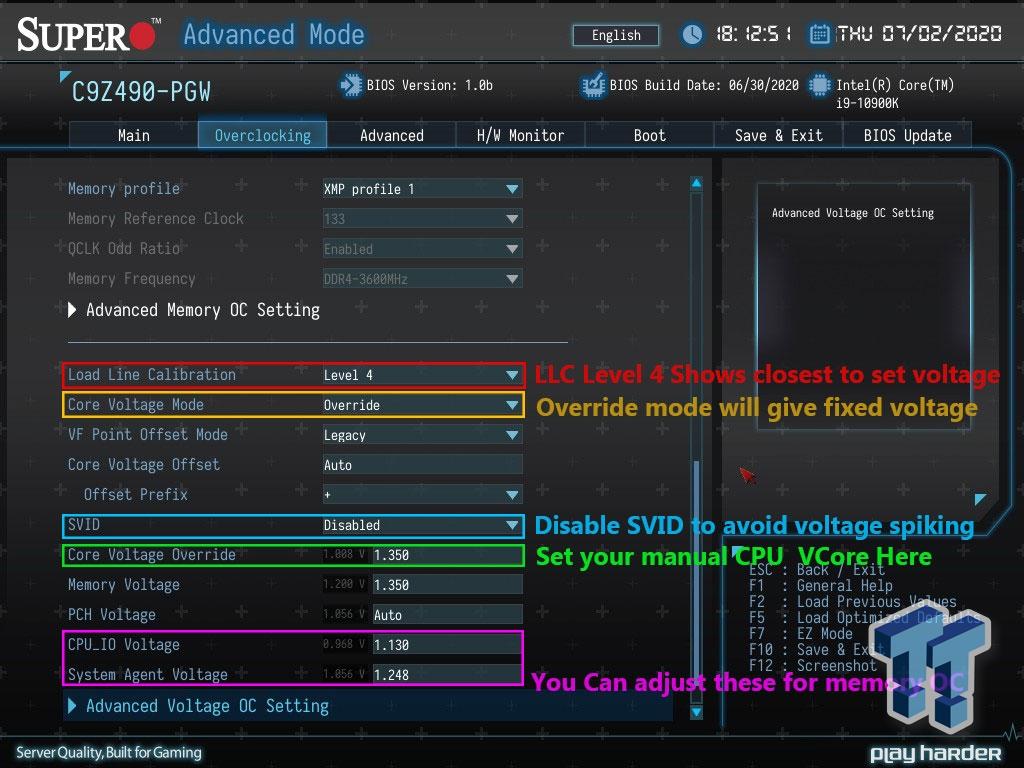Open the QCLK Odd Ratio dropdown

pyautogui.click(x=423, y=249)
